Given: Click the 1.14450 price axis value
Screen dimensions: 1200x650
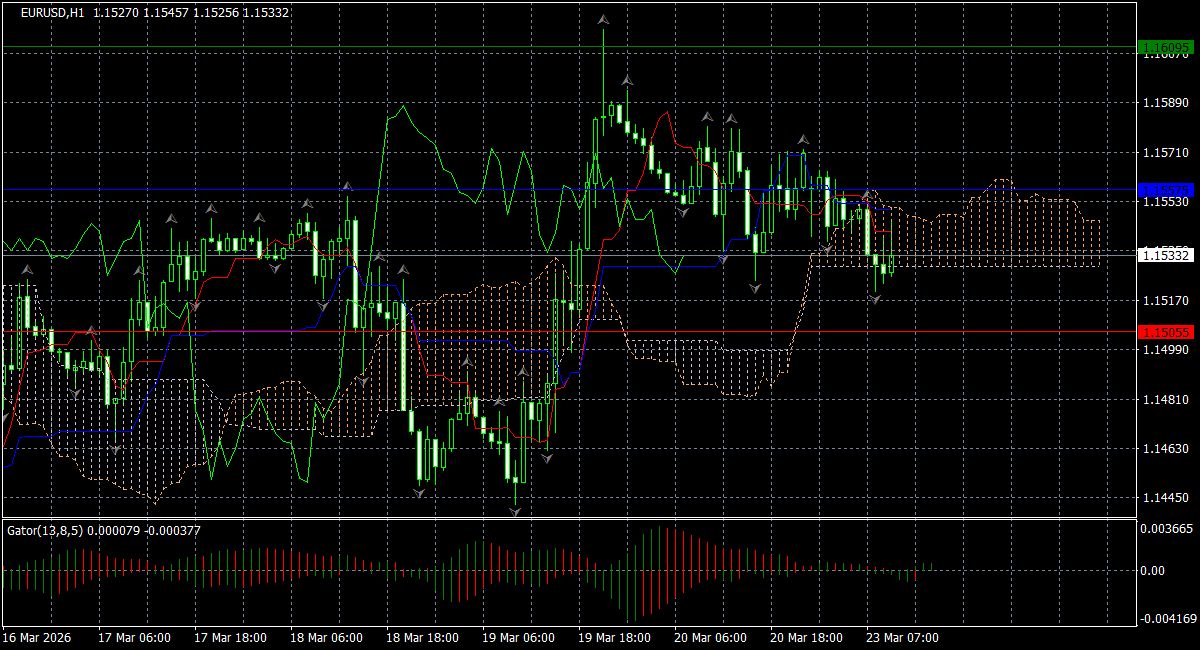Looking at the screenshot, I should [x=1165, y=498].
